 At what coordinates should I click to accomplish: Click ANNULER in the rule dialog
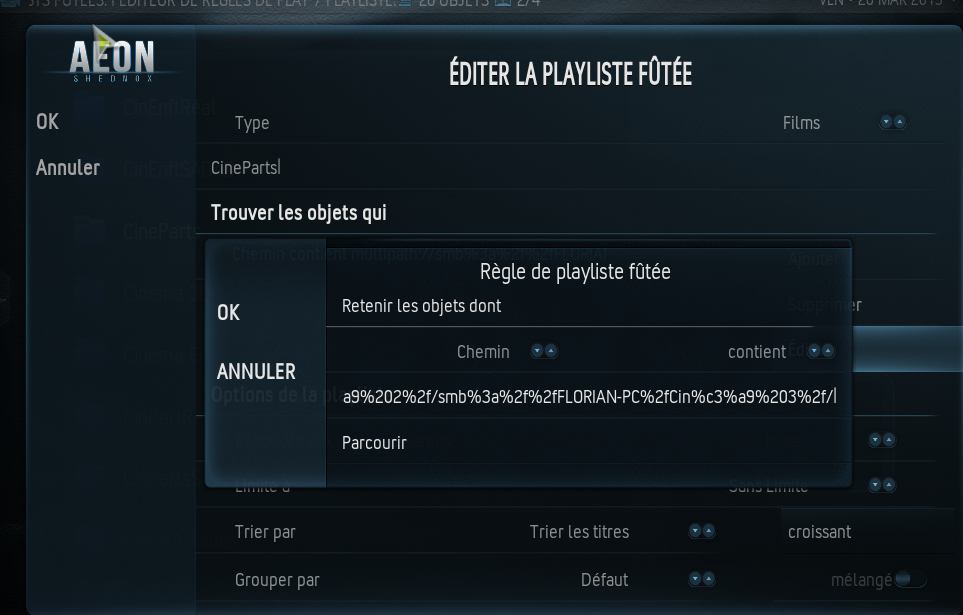click(256, 371)
